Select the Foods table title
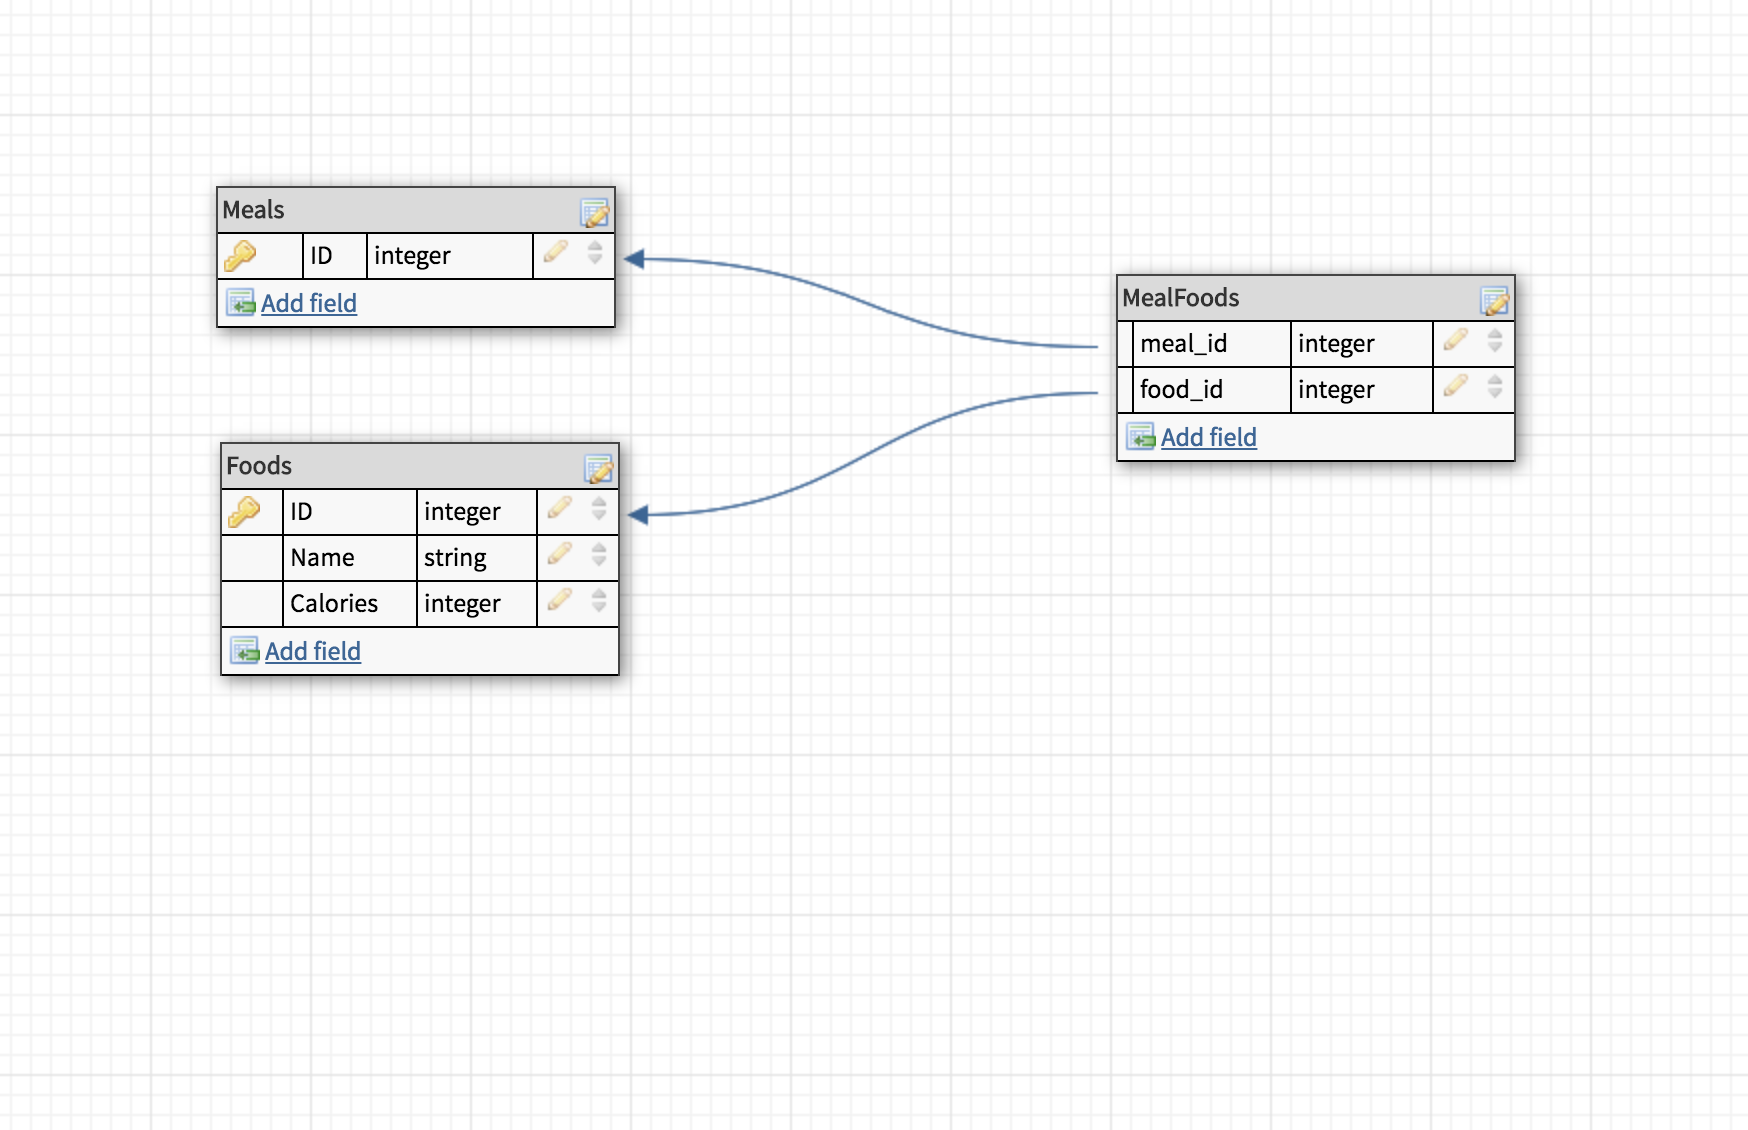This screenshot has height=1130, width=1748. coord(259,466)
